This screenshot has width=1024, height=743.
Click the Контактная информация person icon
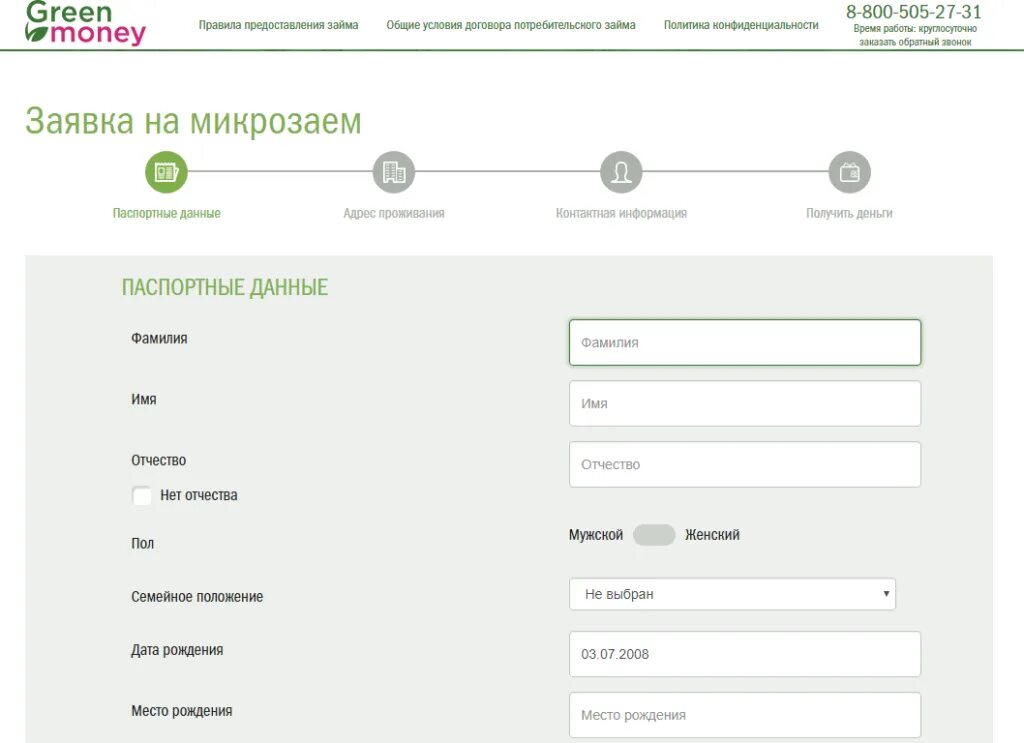621,171
